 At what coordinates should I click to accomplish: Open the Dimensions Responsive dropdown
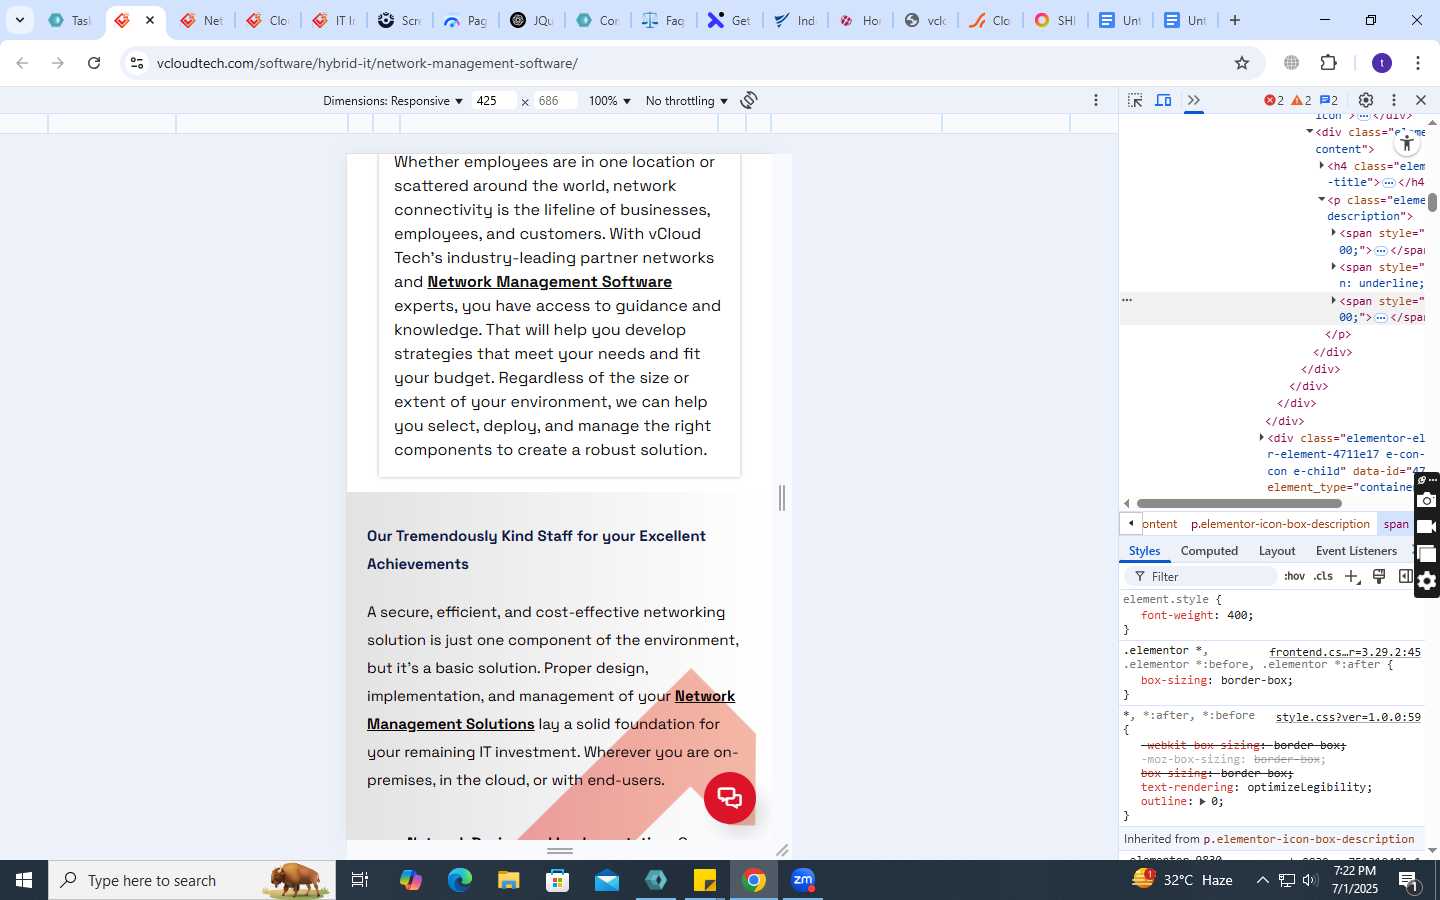click(393, 101)
